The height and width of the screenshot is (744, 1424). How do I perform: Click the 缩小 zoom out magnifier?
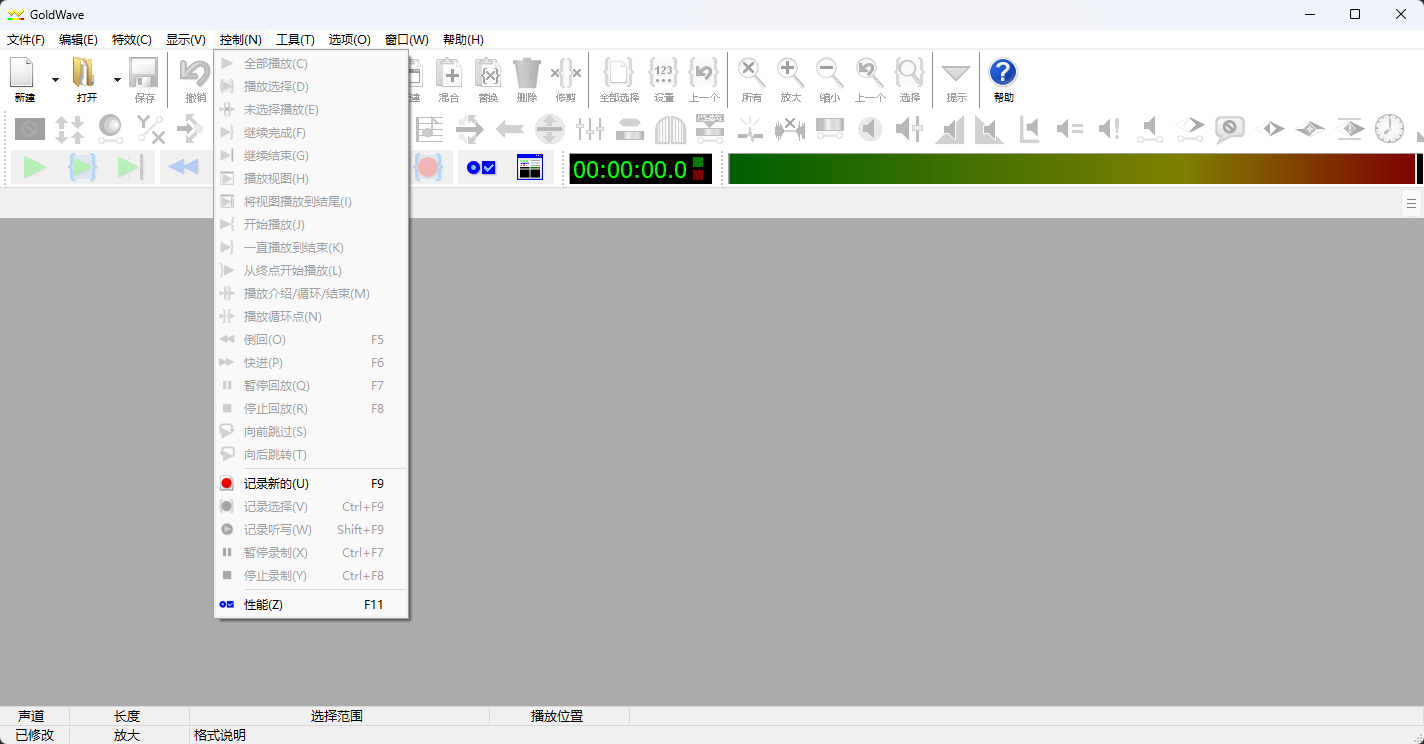click(829, 74)
